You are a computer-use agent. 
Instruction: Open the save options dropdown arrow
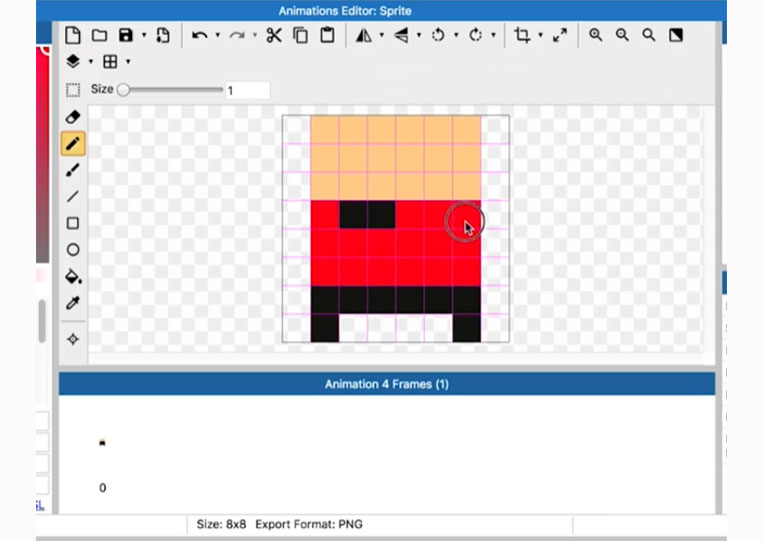pyautogui.click(x=144, y=35)
